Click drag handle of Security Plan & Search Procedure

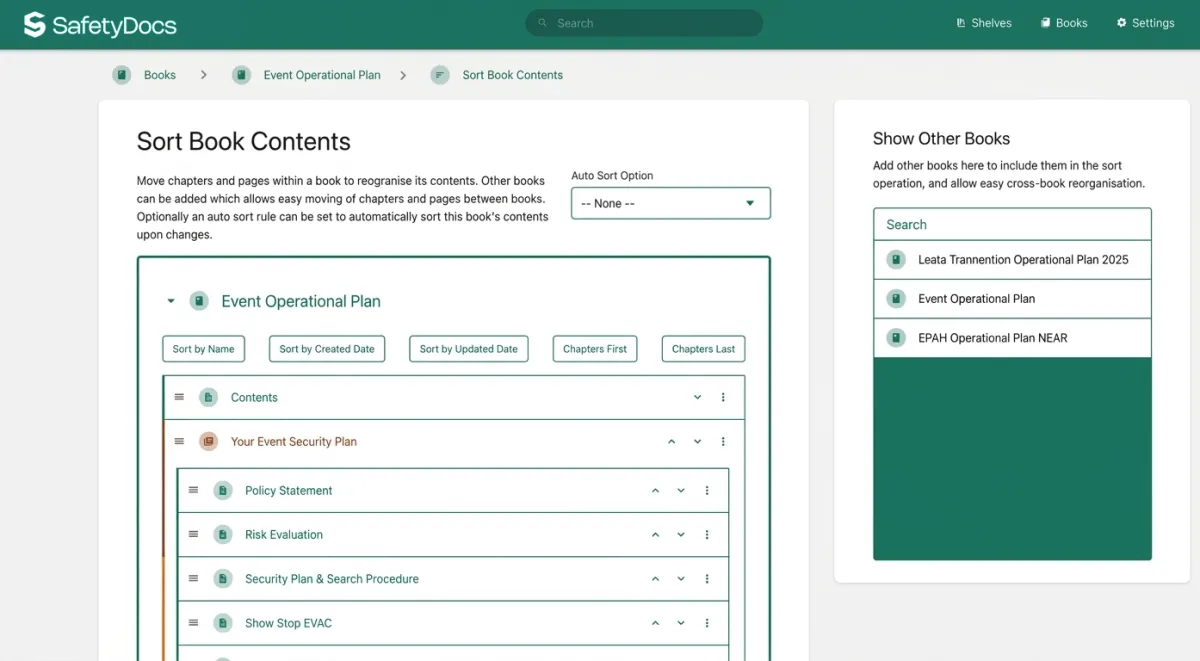pyautogui.click(x=194, y=578)
